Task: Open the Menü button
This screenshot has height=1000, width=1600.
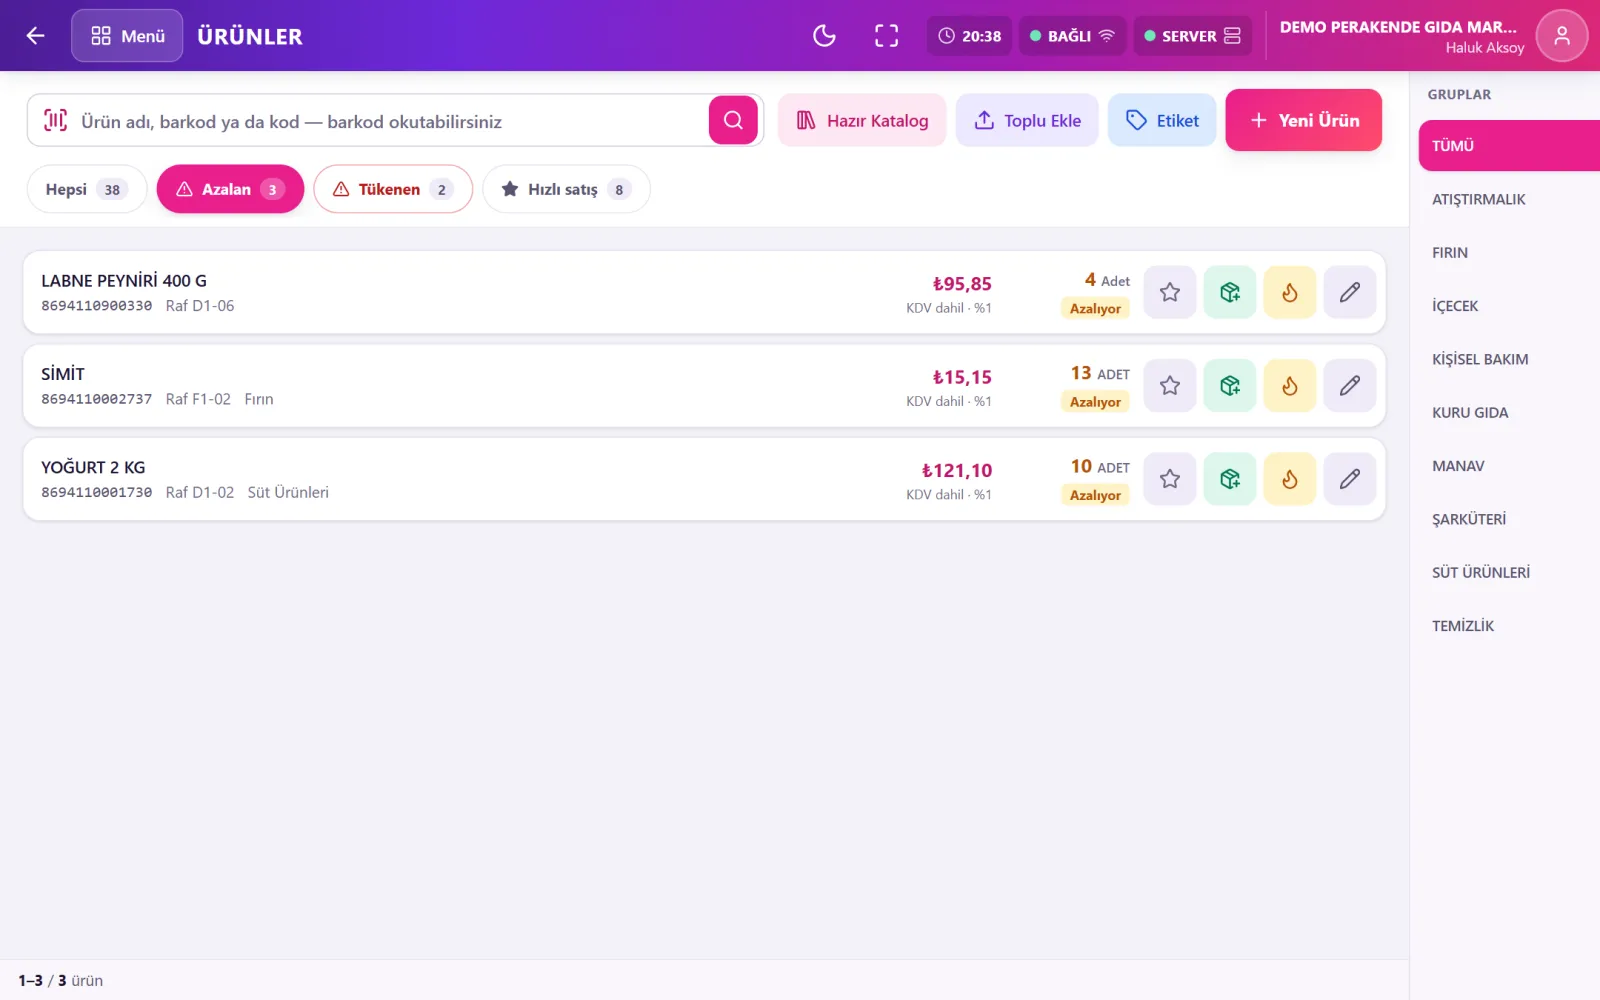Action: (x=127, y=36)
